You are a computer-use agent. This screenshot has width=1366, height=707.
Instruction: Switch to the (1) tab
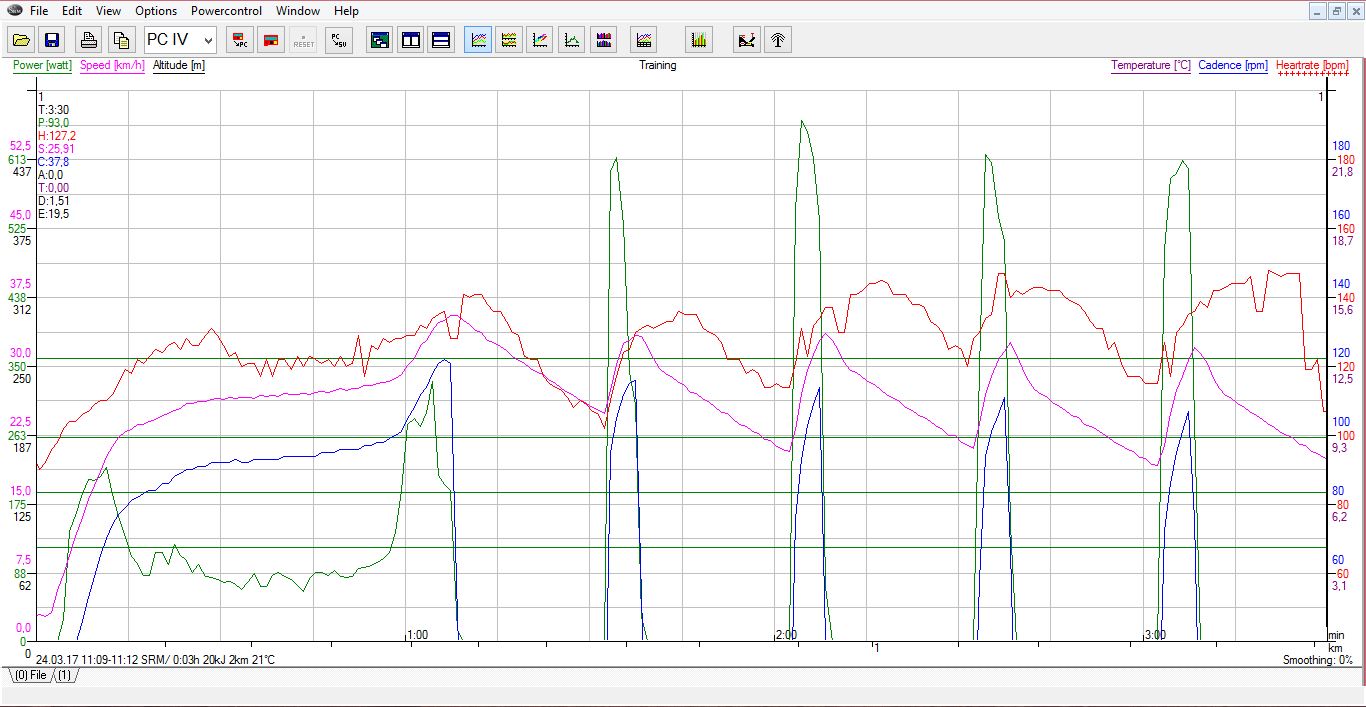coord(64,675)
